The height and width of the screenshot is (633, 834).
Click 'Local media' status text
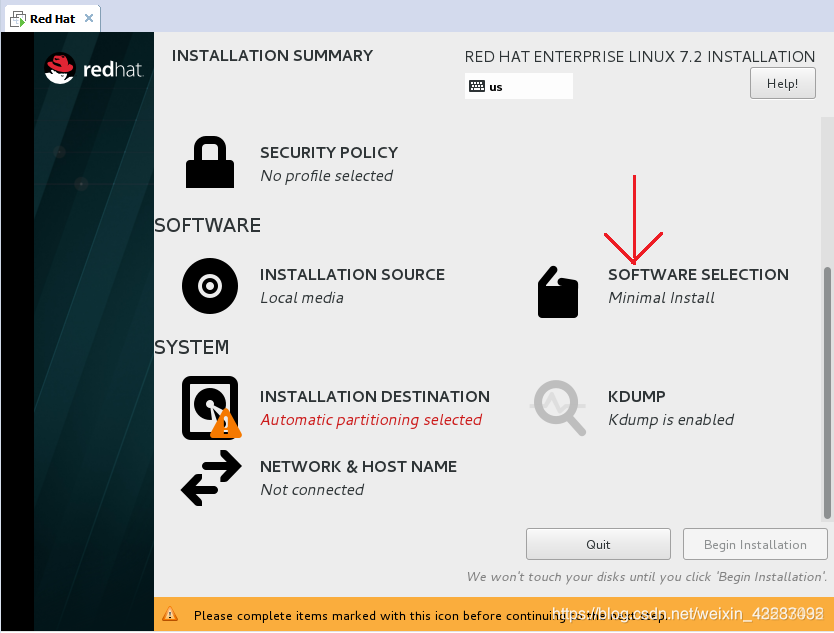tap(302, 298)
